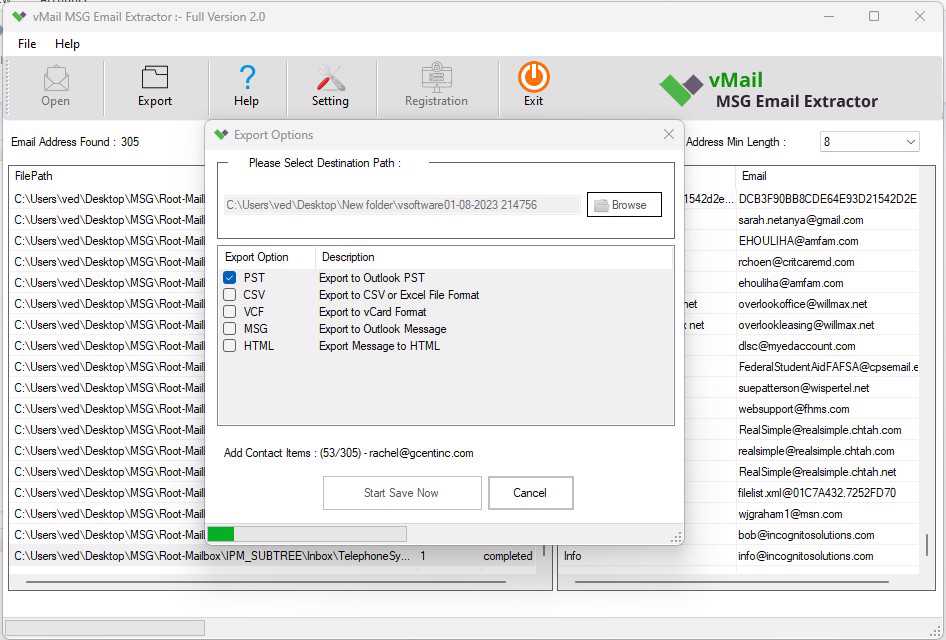This screenshot has height=640, width=946.
Task: Click the Start Save Now button
Action: point(402,493)
